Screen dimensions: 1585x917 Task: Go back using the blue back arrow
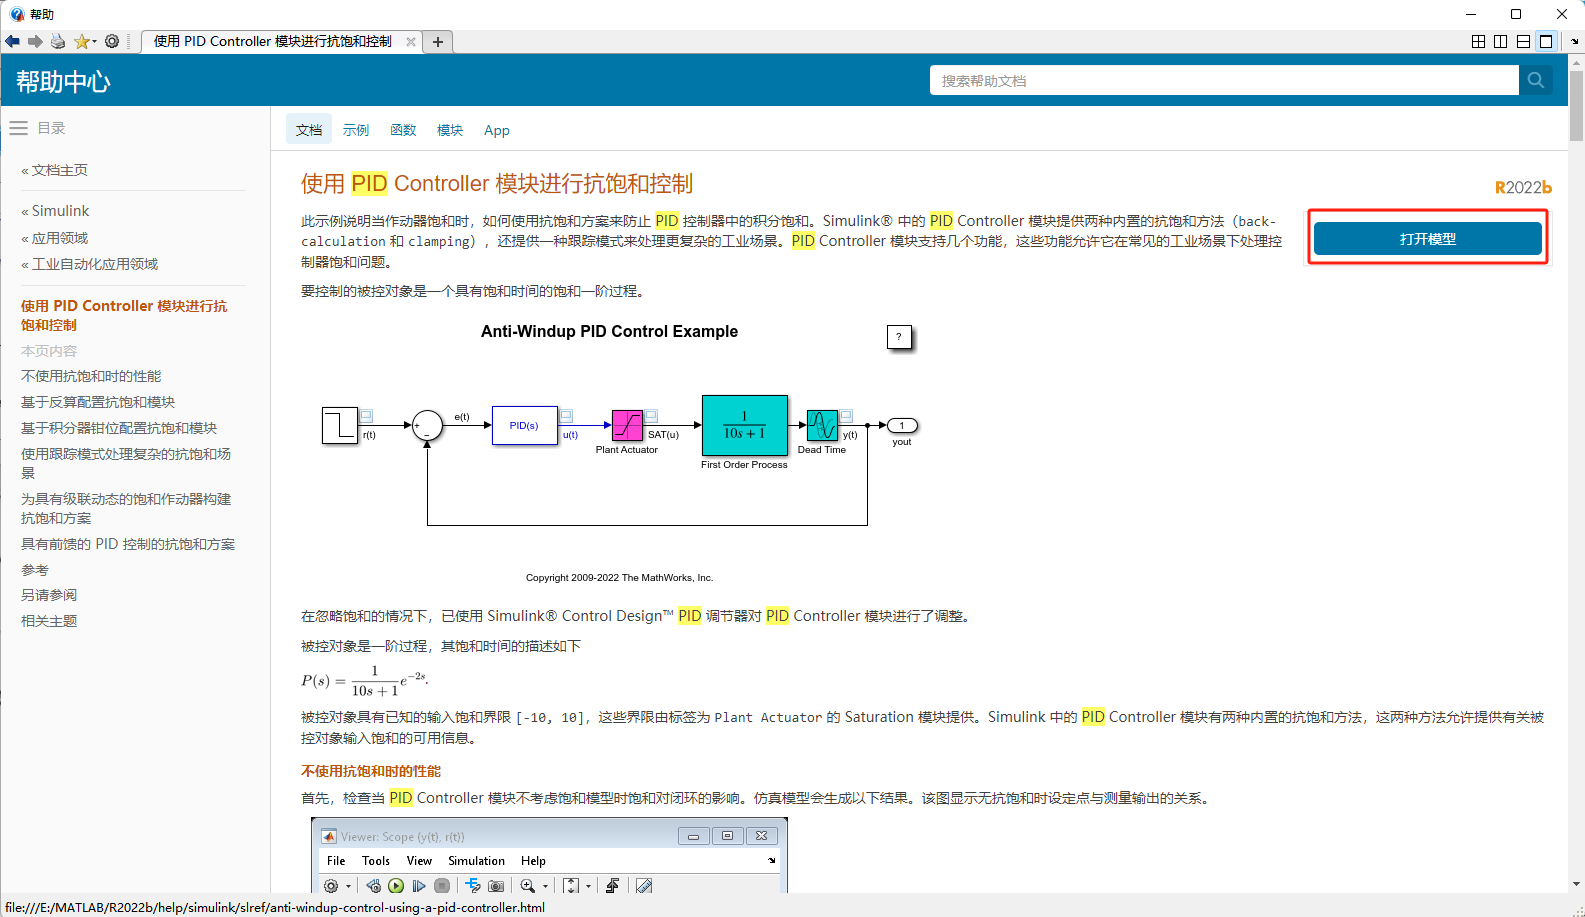12,41
